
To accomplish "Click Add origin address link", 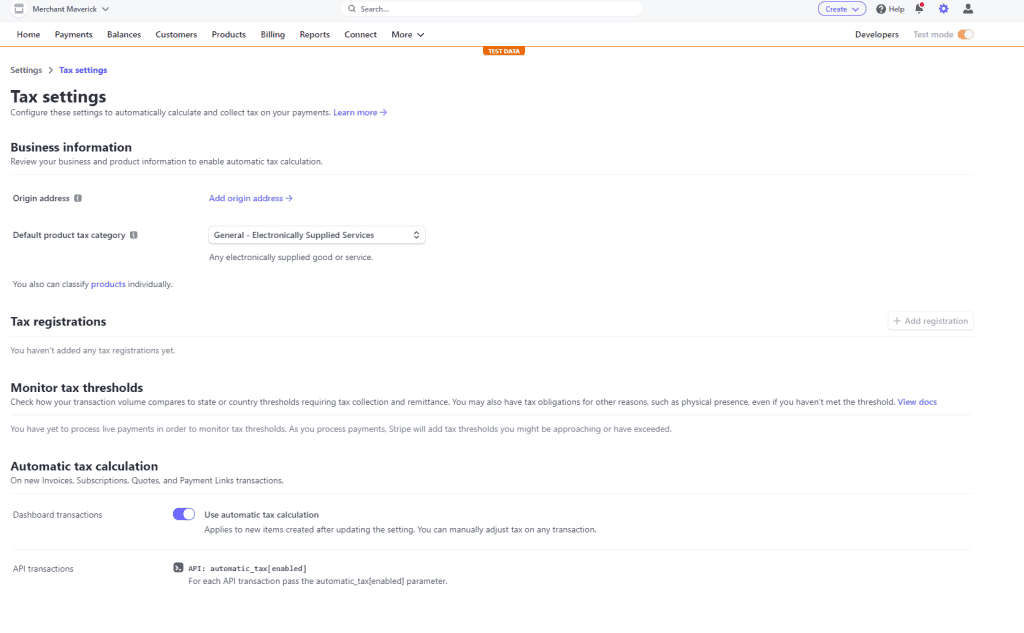I will [x=250, y=199].
